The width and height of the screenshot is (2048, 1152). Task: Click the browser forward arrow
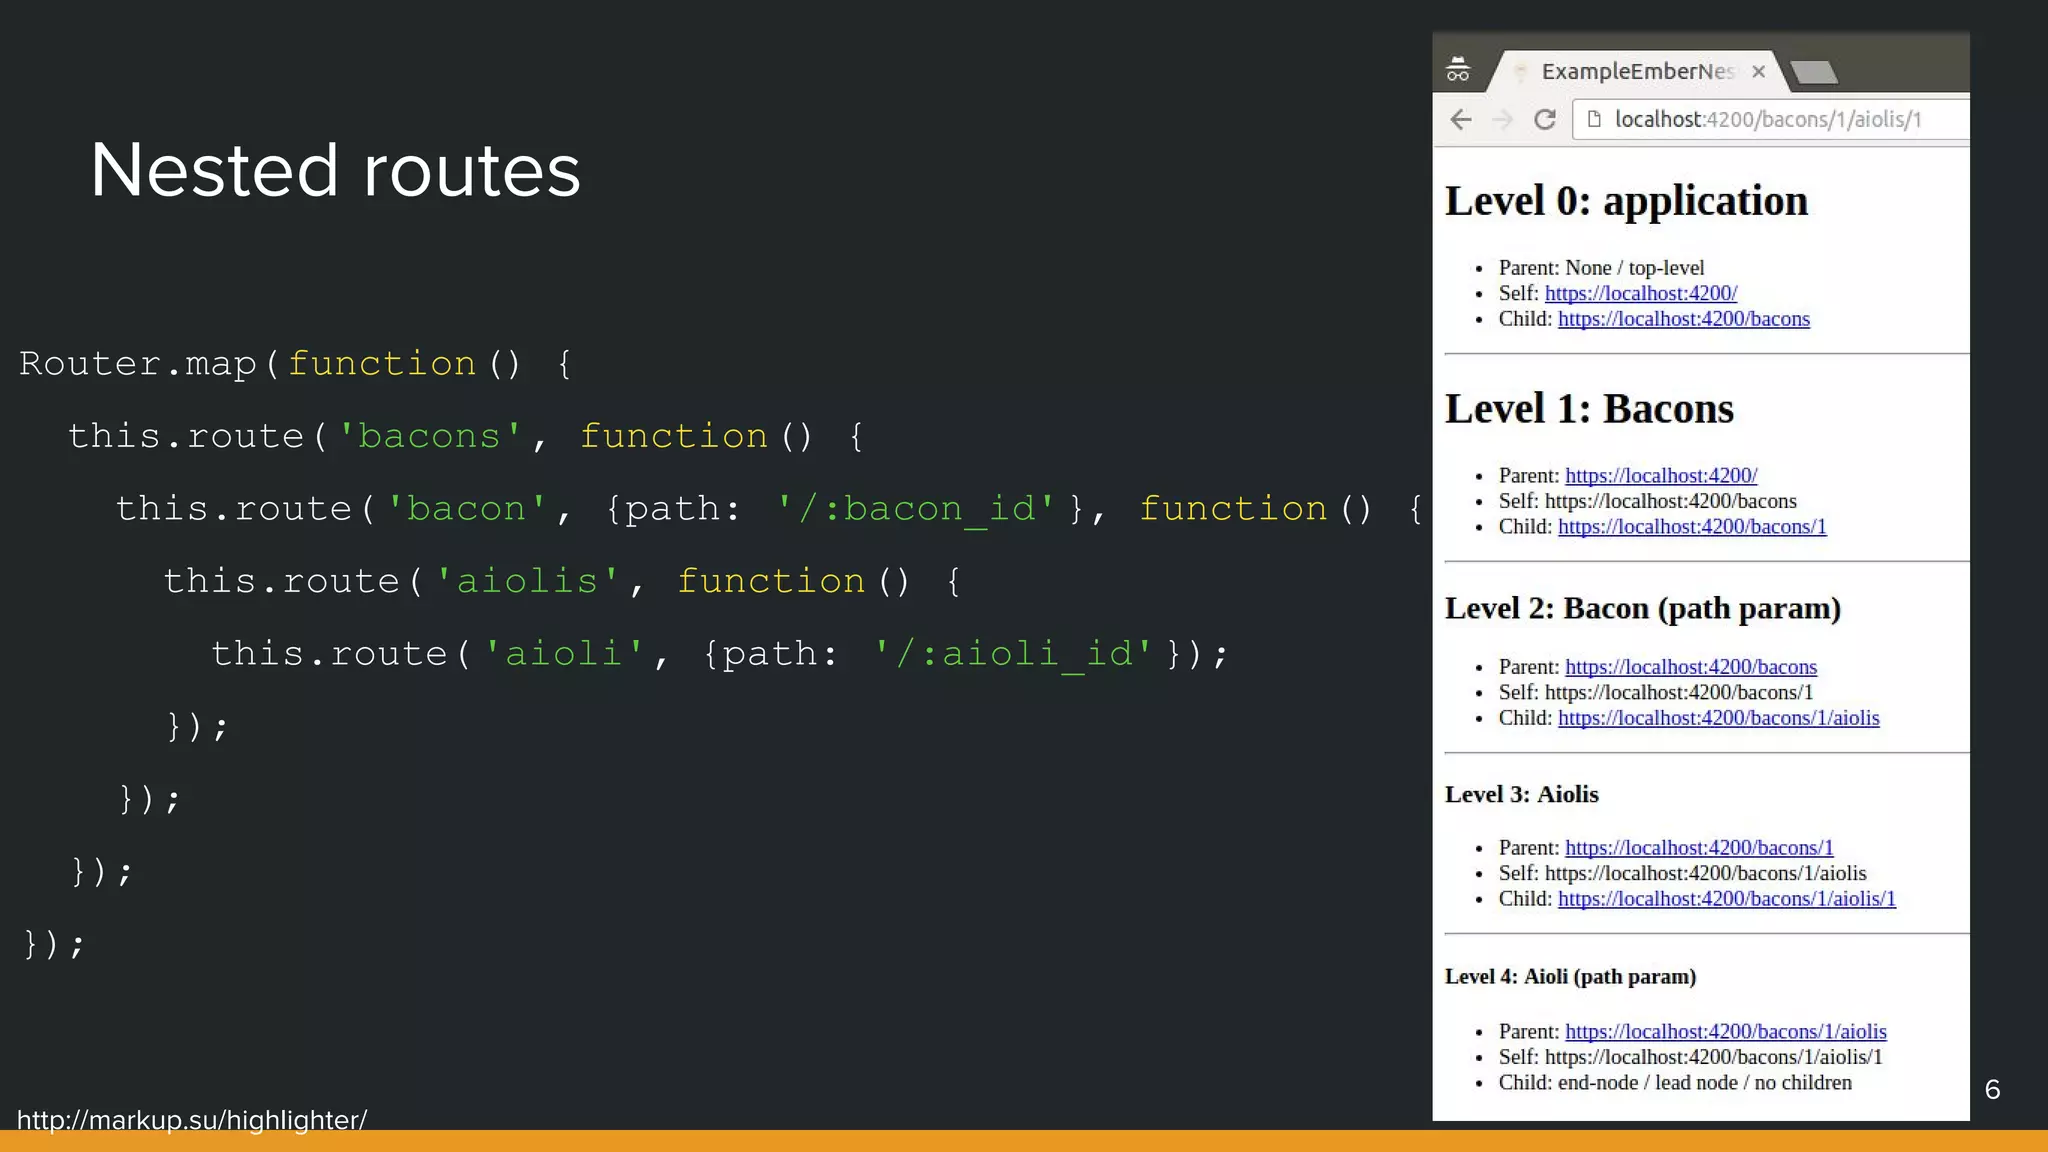pos(1502,120)
